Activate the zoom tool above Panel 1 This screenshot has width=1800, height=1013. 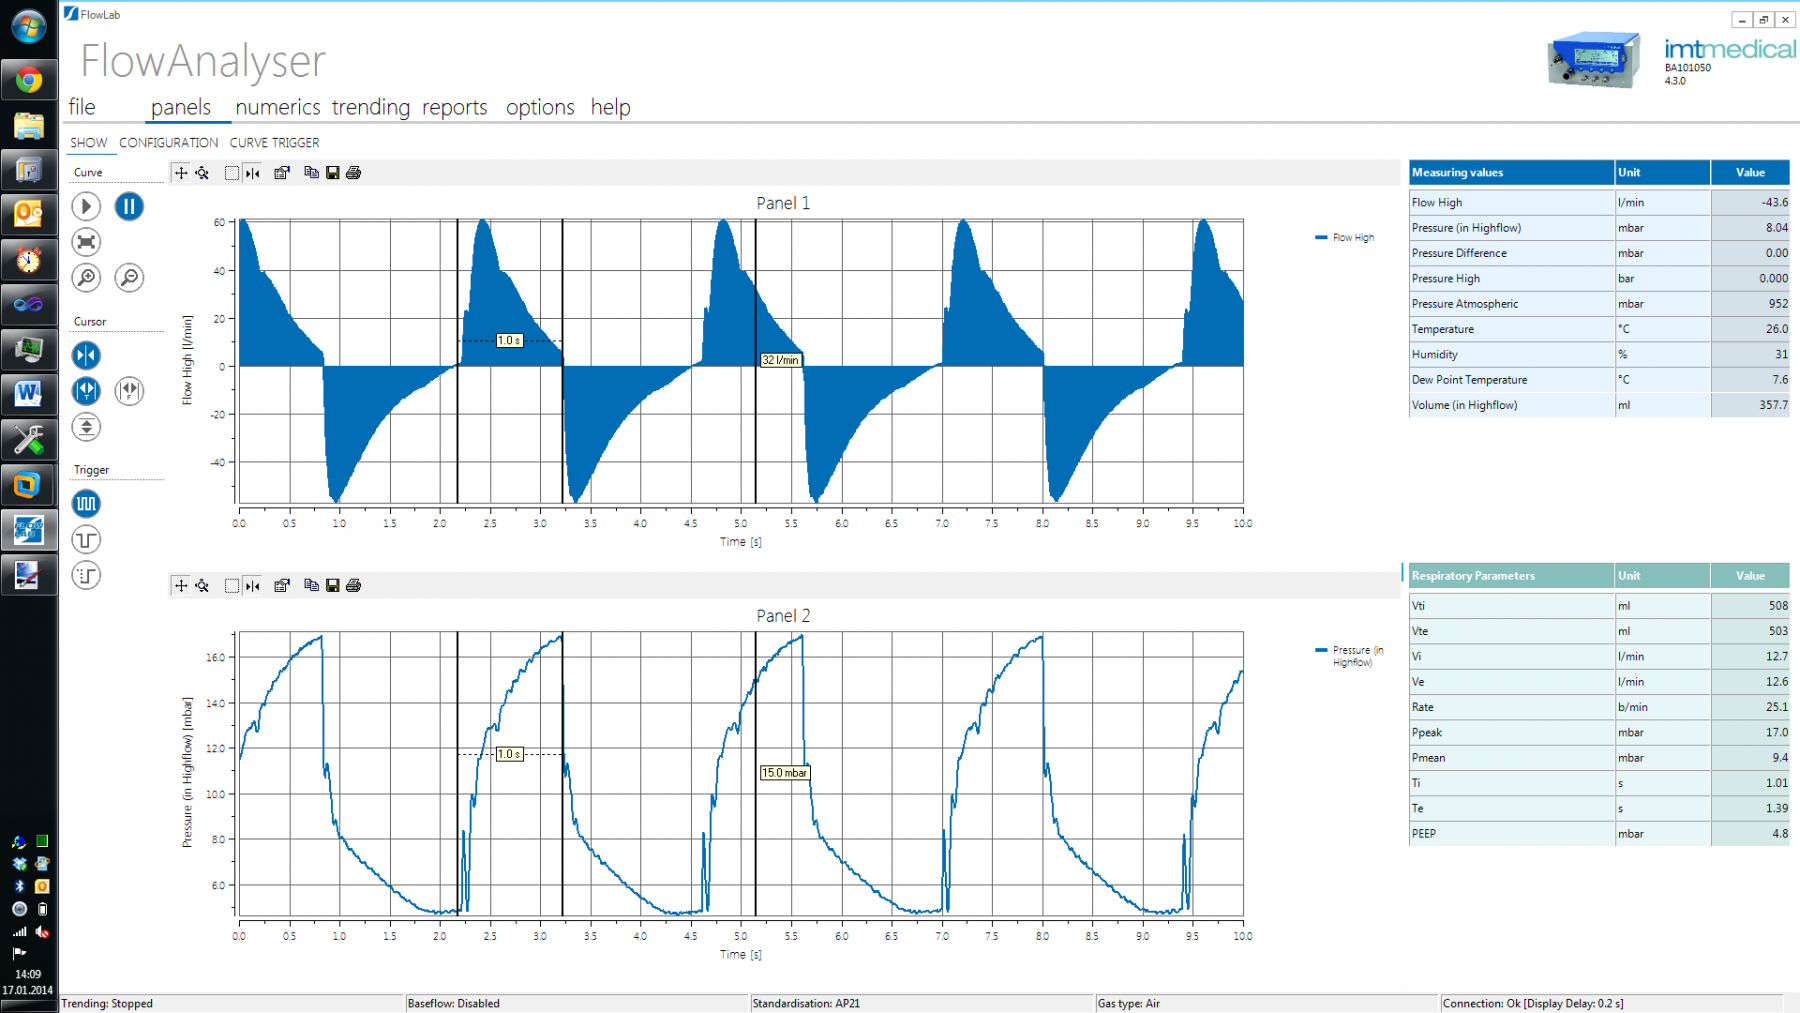[202, 172]
